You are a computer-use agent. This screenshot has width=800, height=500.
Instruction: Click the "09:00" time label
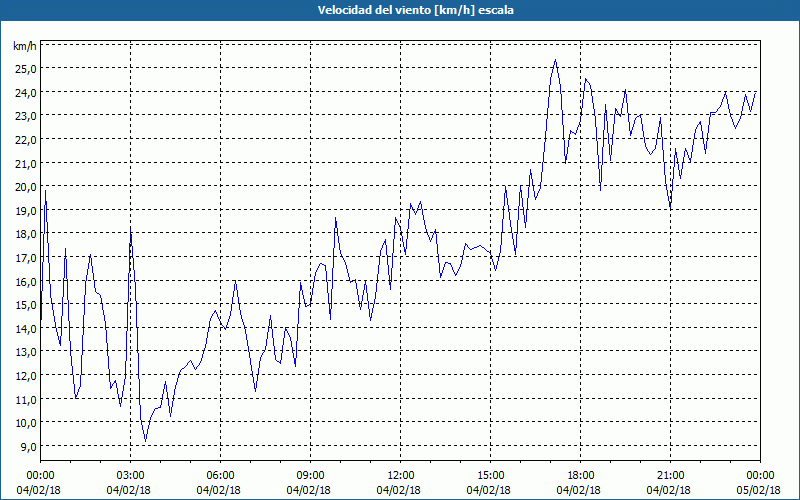tap(310, 476)
